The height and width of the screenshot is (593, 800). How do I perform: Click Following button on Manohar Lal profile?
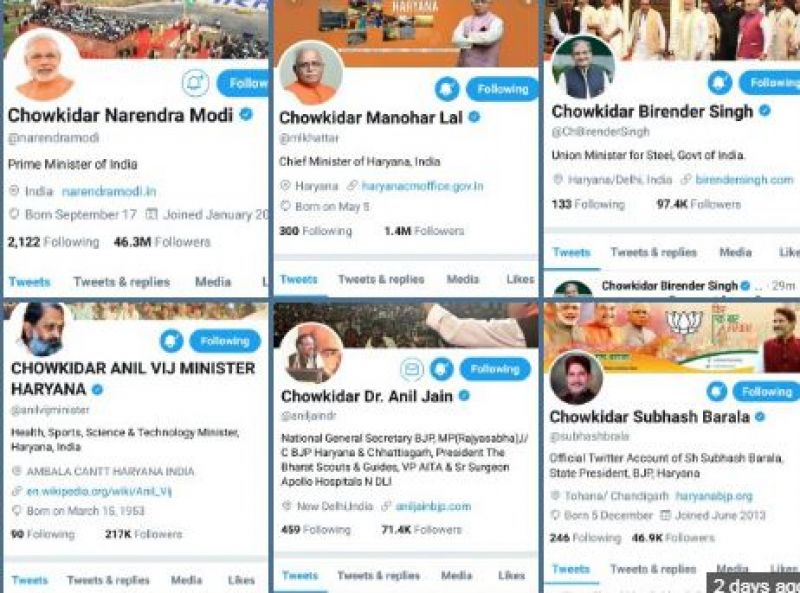coord(503,89)
